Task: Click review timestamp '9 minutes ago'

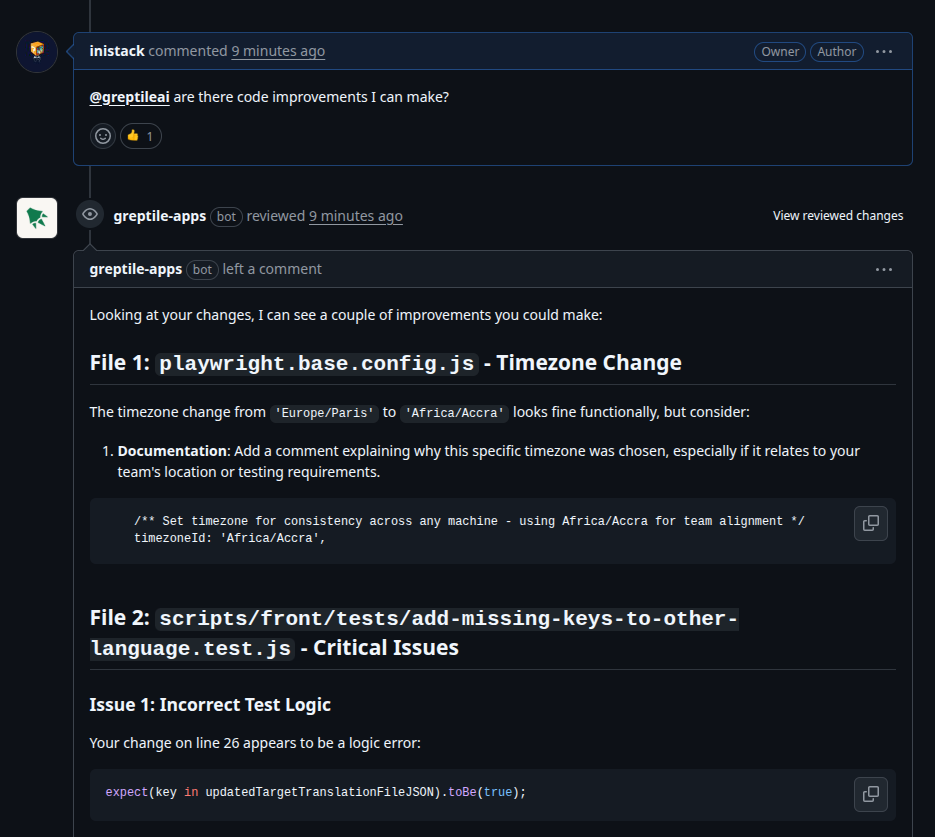Action: pyautogui.click(x=355, y=216)
